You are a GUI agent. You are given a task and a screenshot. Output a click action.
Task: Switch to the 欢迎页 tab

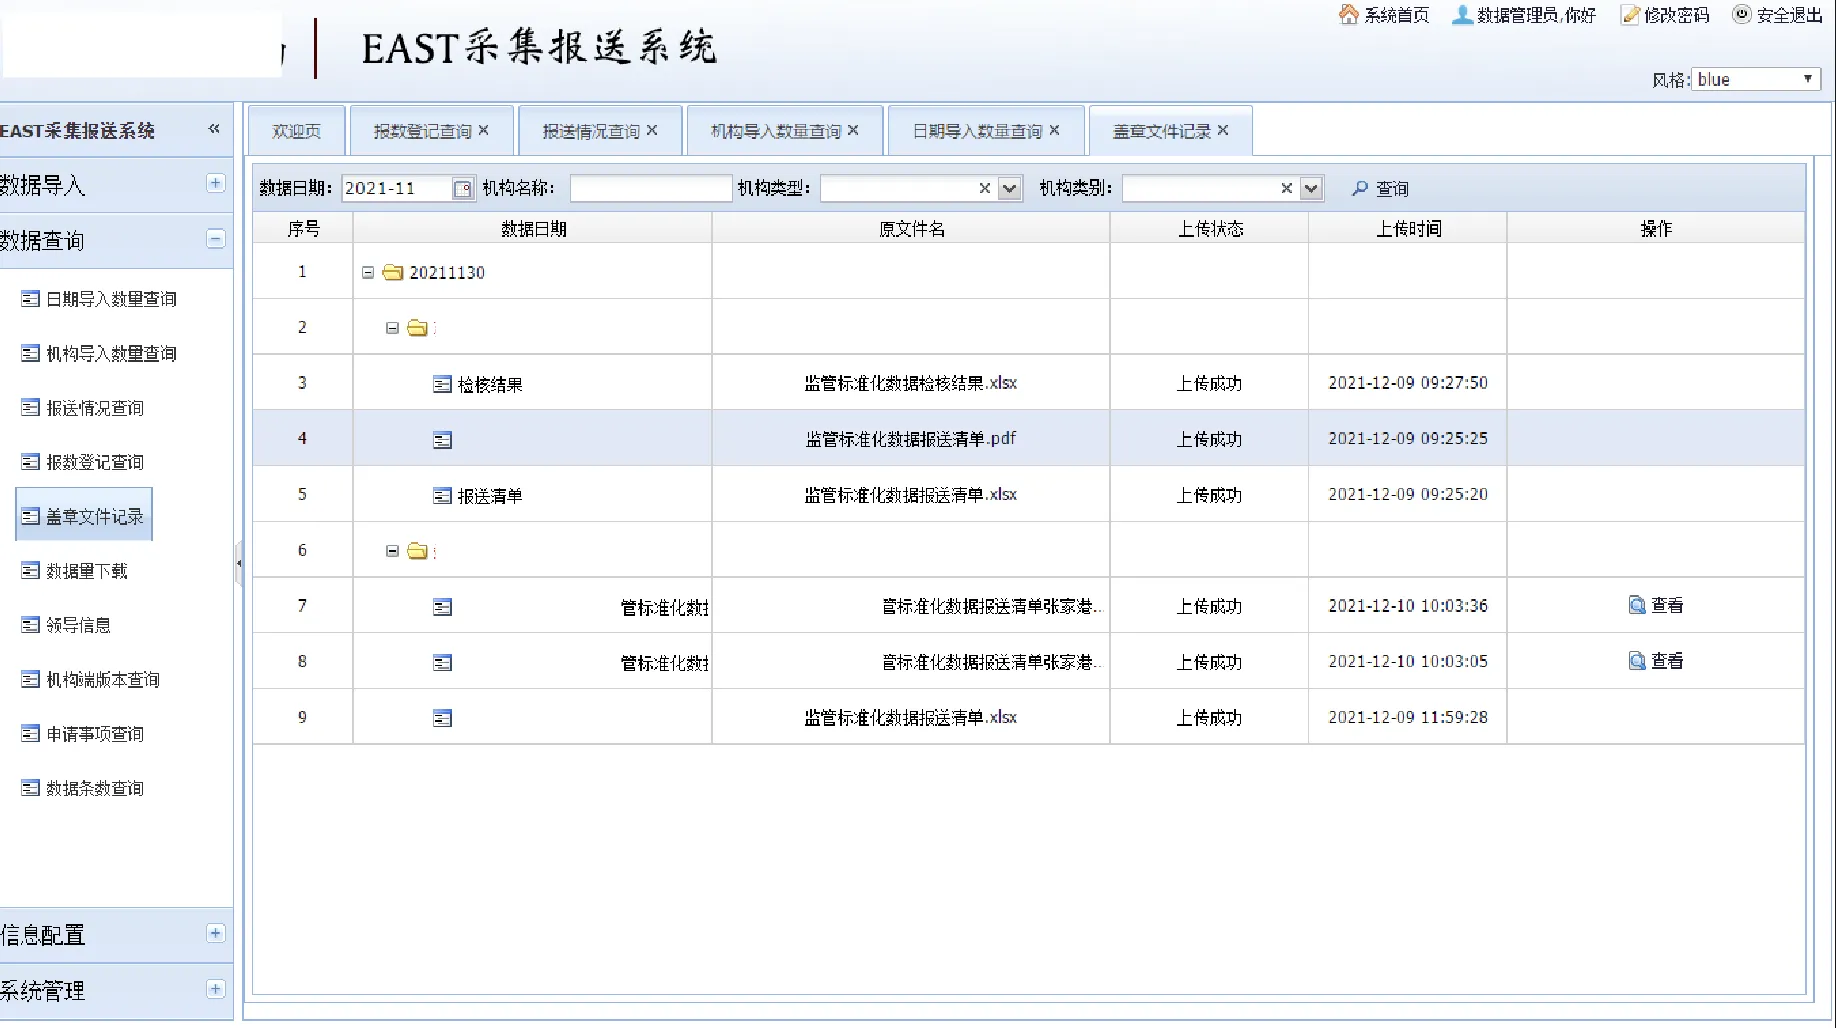[296, 131]
